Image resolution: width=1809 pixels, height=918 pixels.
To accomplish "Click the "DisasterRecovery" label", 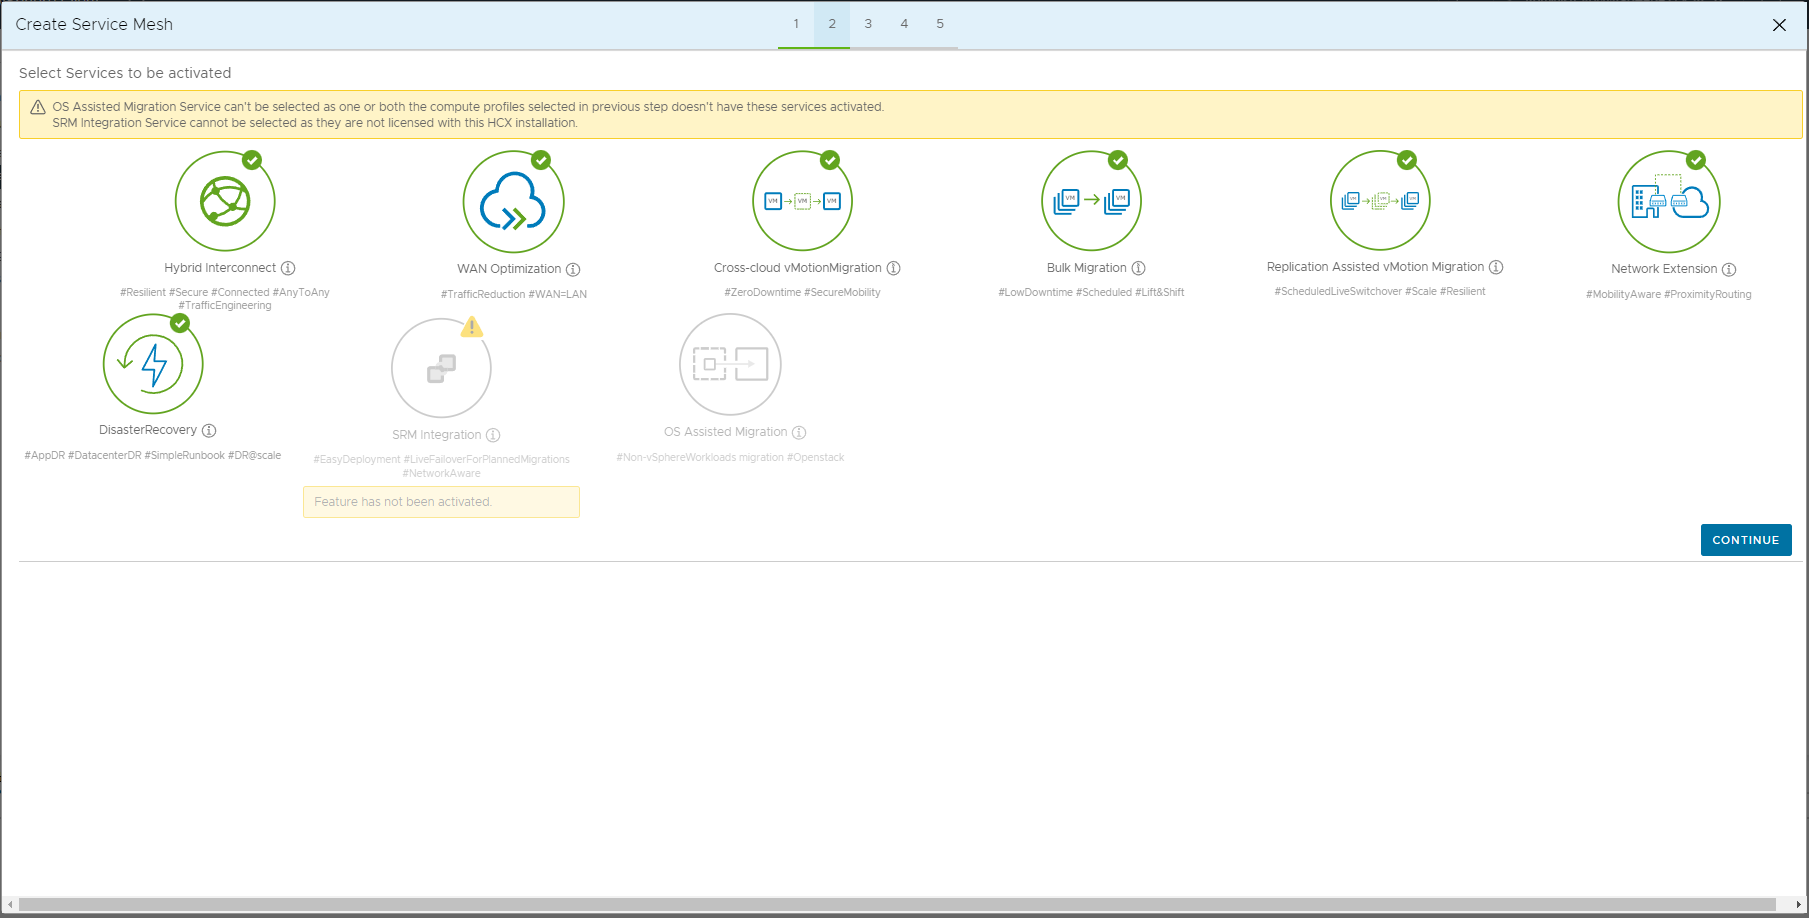I will coord(148,430).
